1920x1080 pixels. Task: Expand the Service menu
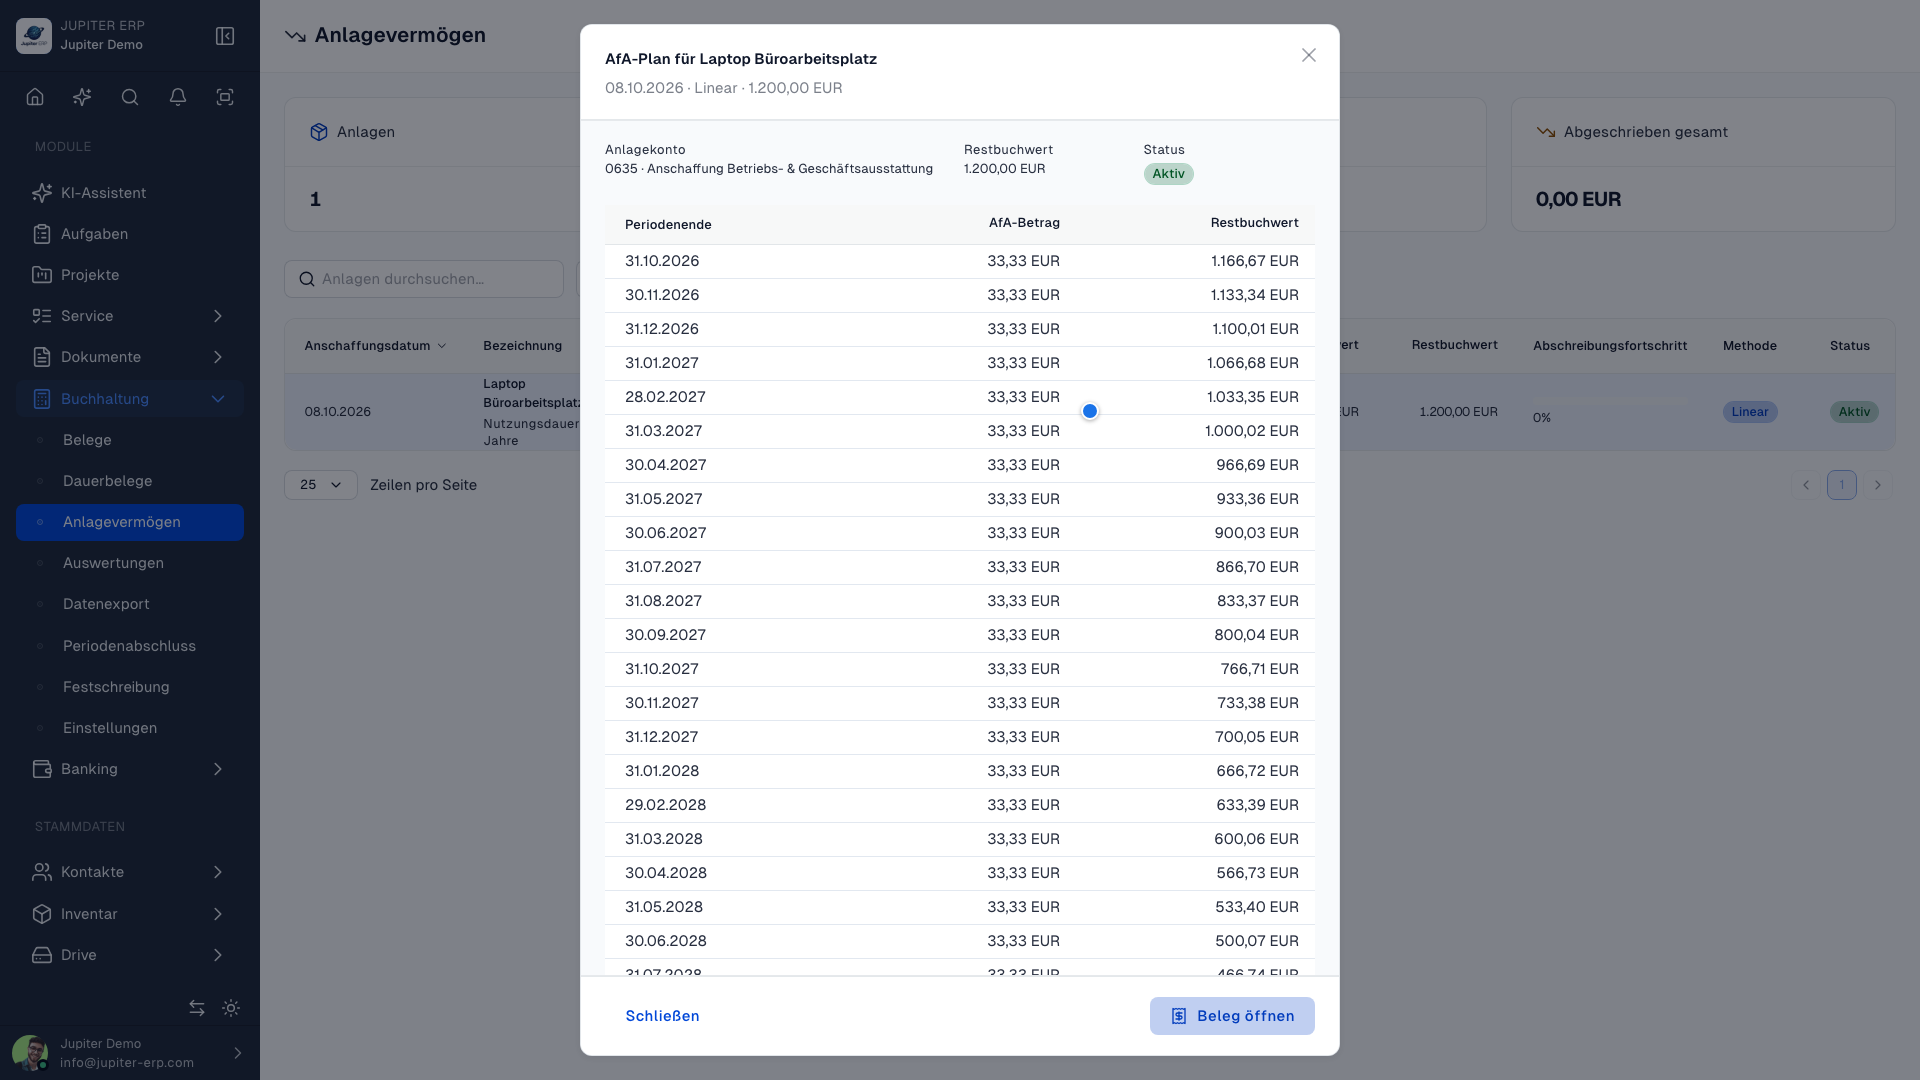click(x=130, y=316)
